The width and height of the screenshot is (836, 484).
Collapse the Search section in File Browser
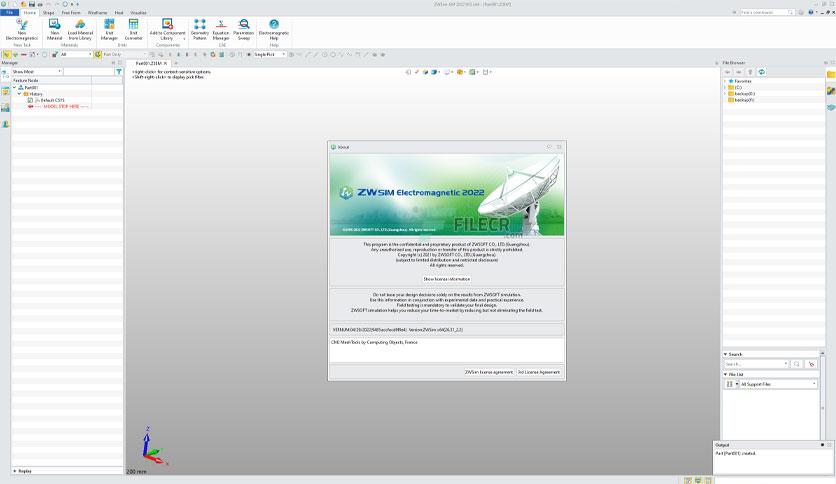pyautogui.click(x=725, y=354)
